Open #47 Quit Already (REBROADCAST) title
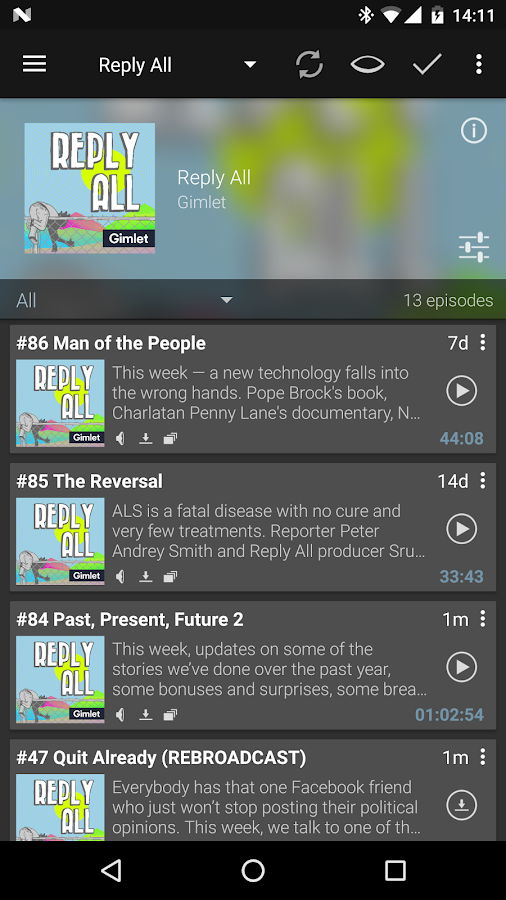506x900 pixels. 161,758
